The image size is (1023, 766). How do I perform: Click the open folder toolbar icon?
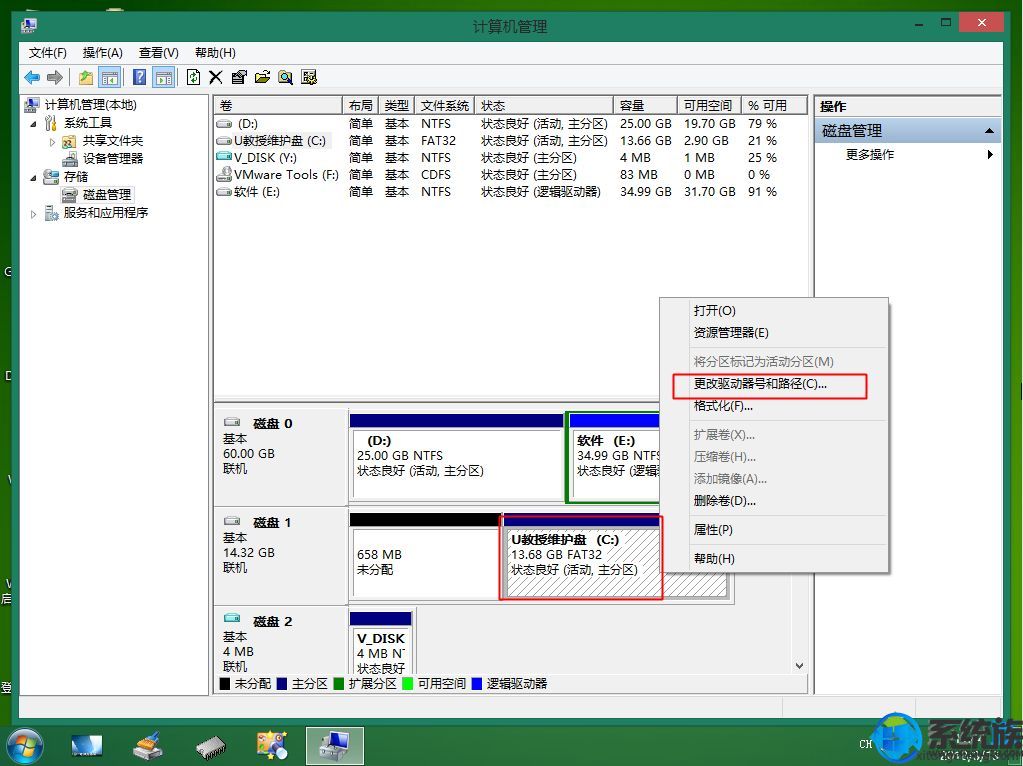(262, 78)
